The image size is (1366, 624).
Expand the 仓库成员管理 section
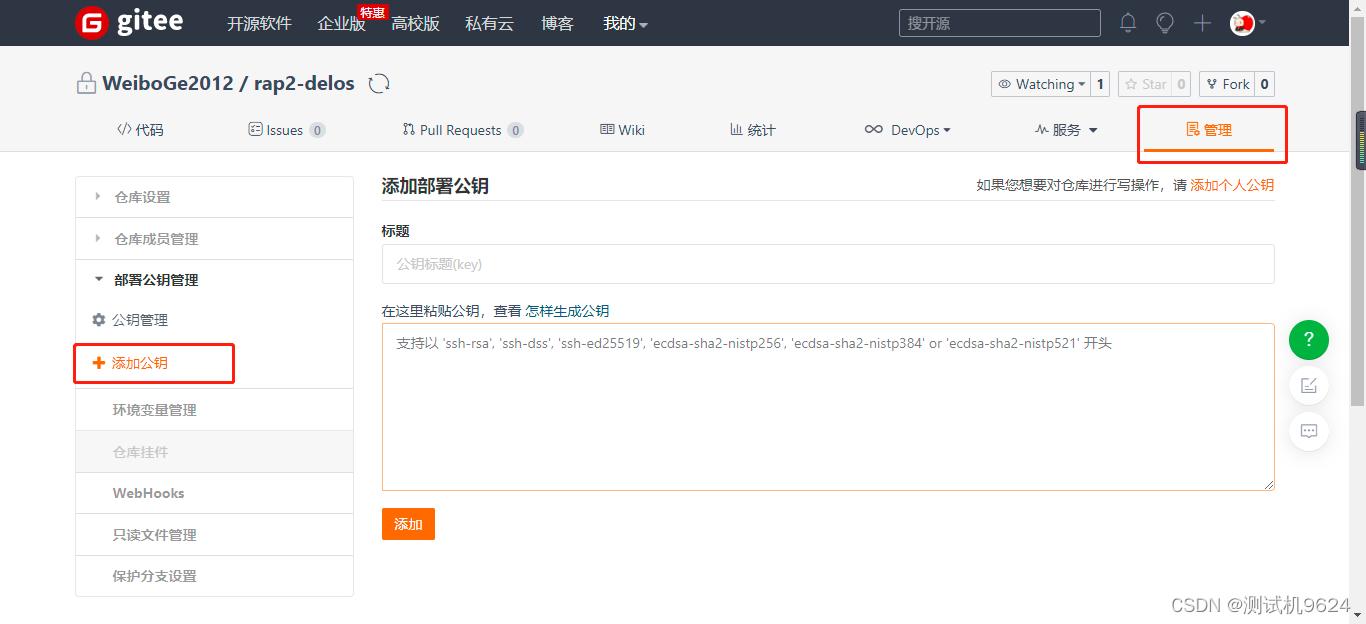(214, 239)
